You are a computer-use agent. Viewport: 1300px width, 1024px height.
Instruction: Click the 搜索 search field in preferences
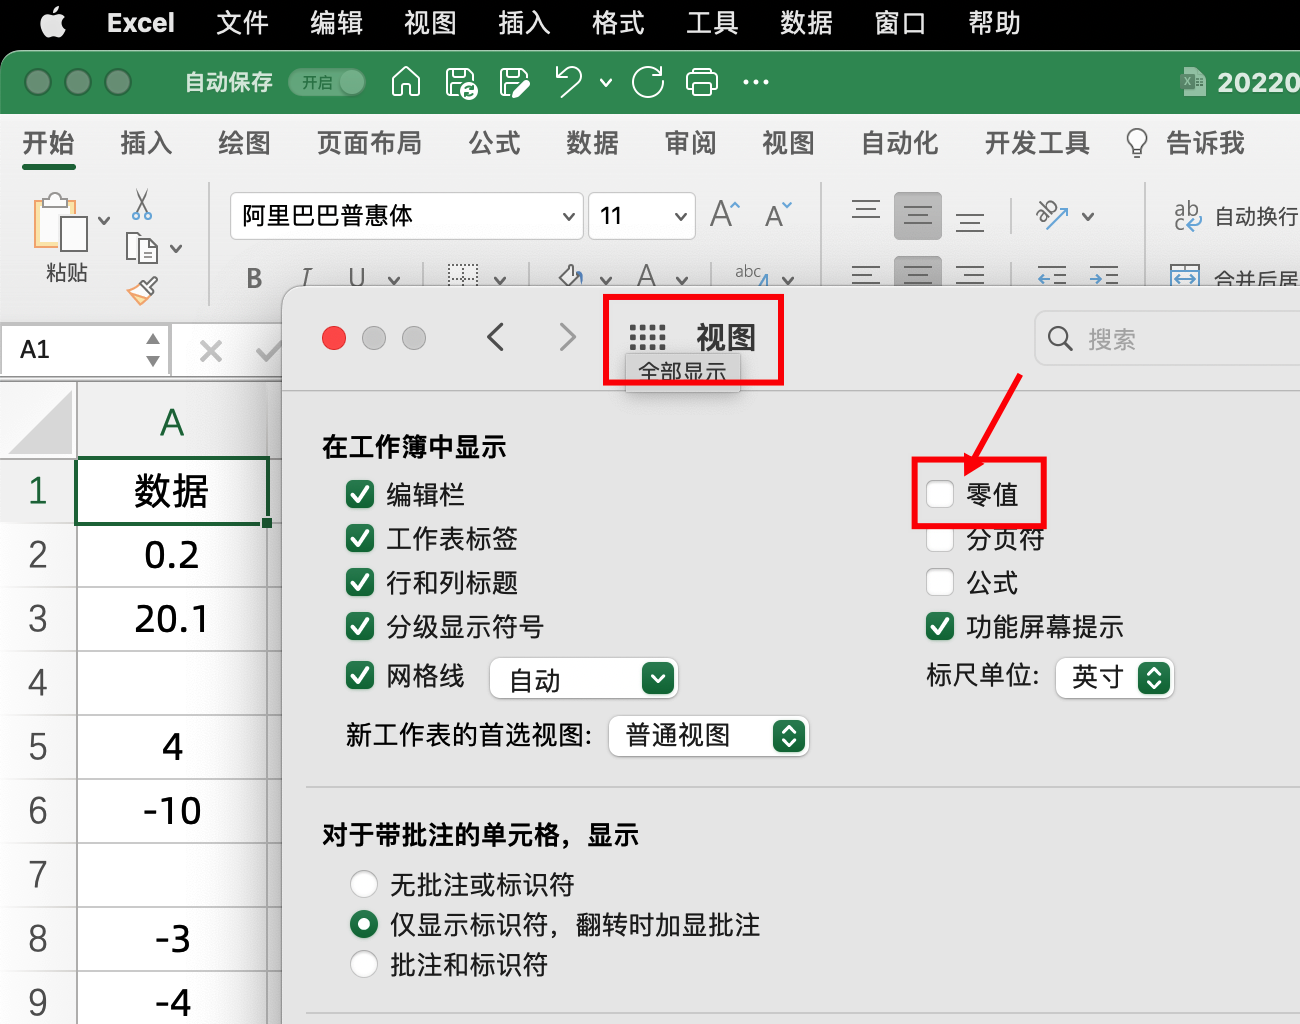(x=1167, y=339)
